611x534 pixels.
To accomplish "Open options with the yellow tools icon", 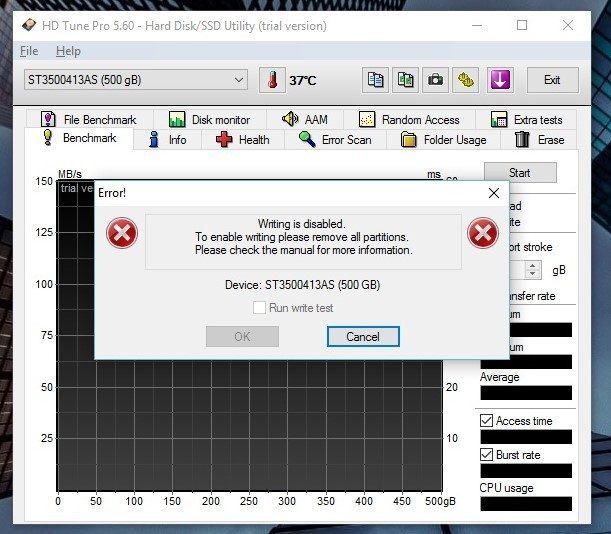I will tap(466, 80).
